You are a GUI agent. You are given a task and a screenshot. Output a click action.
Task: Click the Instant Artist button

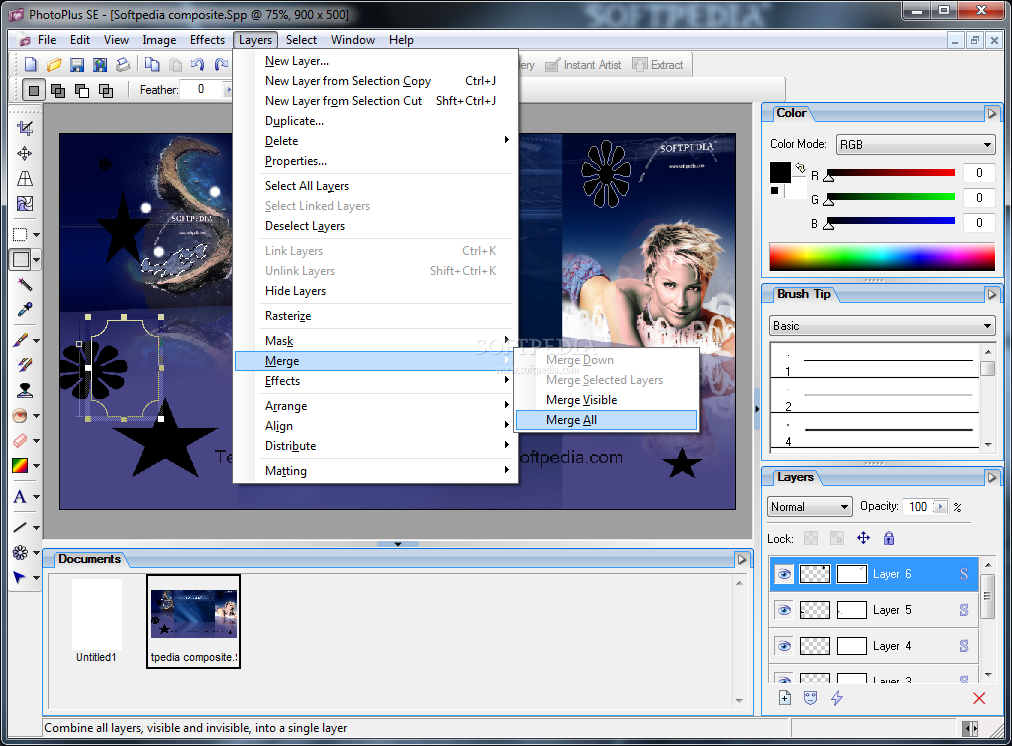583,65
